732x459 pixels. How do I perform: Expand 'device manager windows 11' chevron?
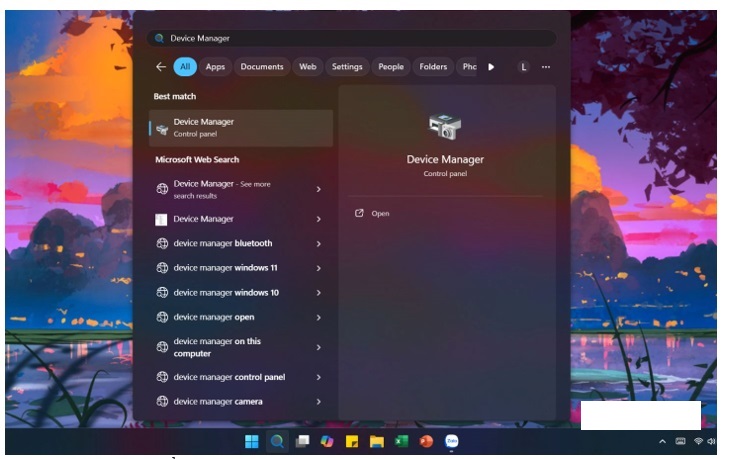point(318,268)
